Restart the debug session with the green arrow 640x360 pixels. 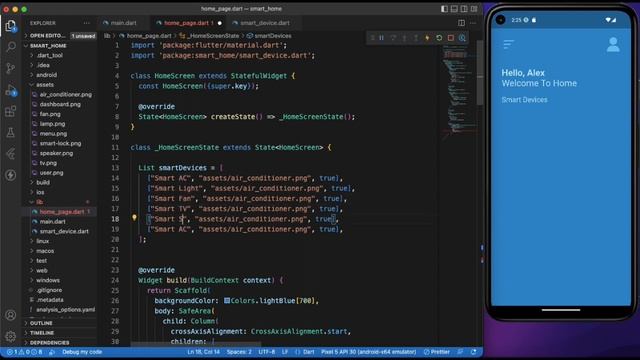pos(439,38)
